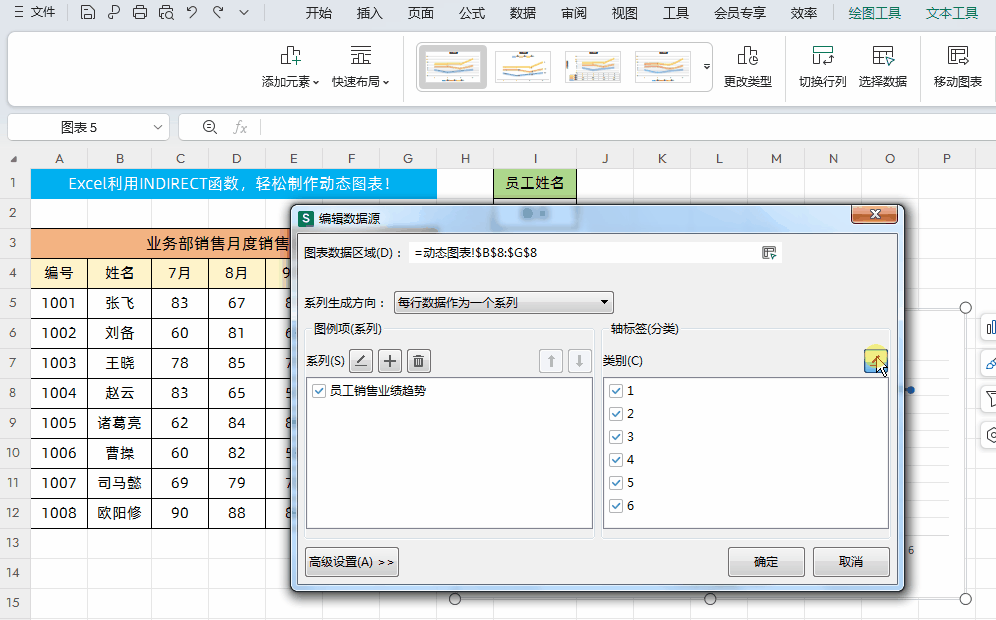Screen dimensions: 996x620
Task: Click the Undo arrow icon
Action: point(192,11)
